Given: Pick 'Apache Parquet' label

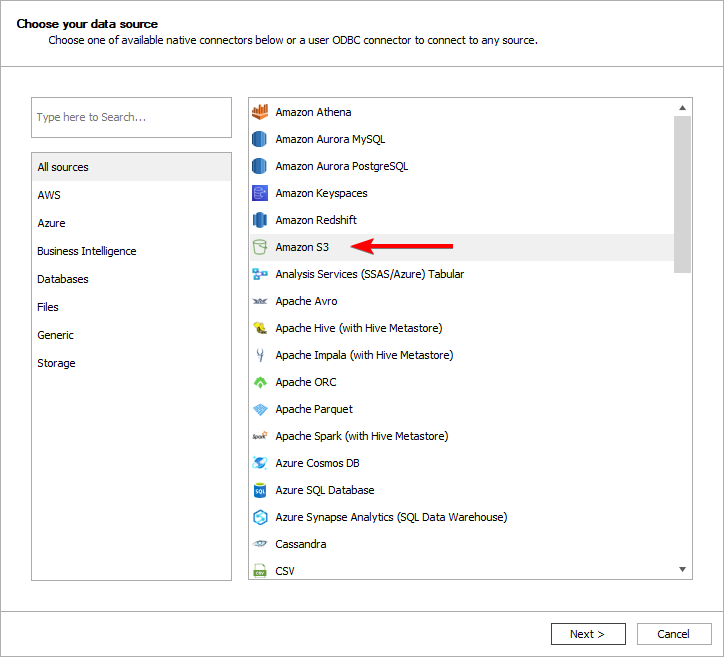Looking at the screenshot, I should coord(314,409).
